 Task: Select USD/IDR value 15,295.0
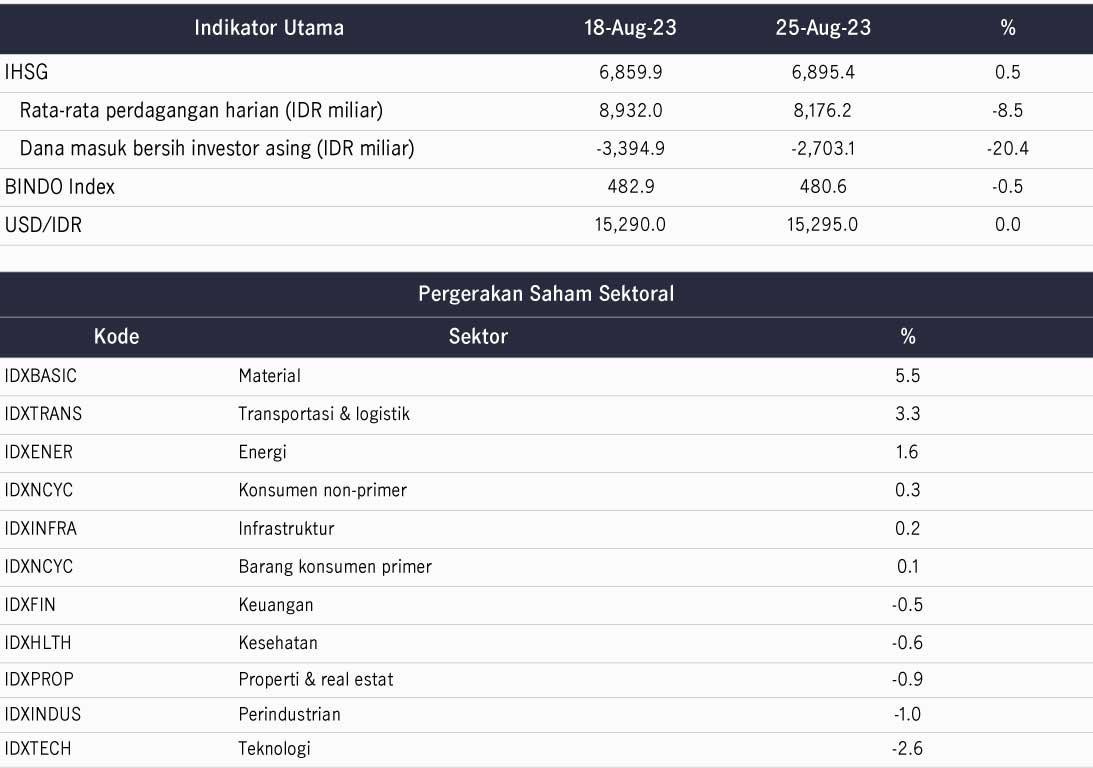(823, 224)
